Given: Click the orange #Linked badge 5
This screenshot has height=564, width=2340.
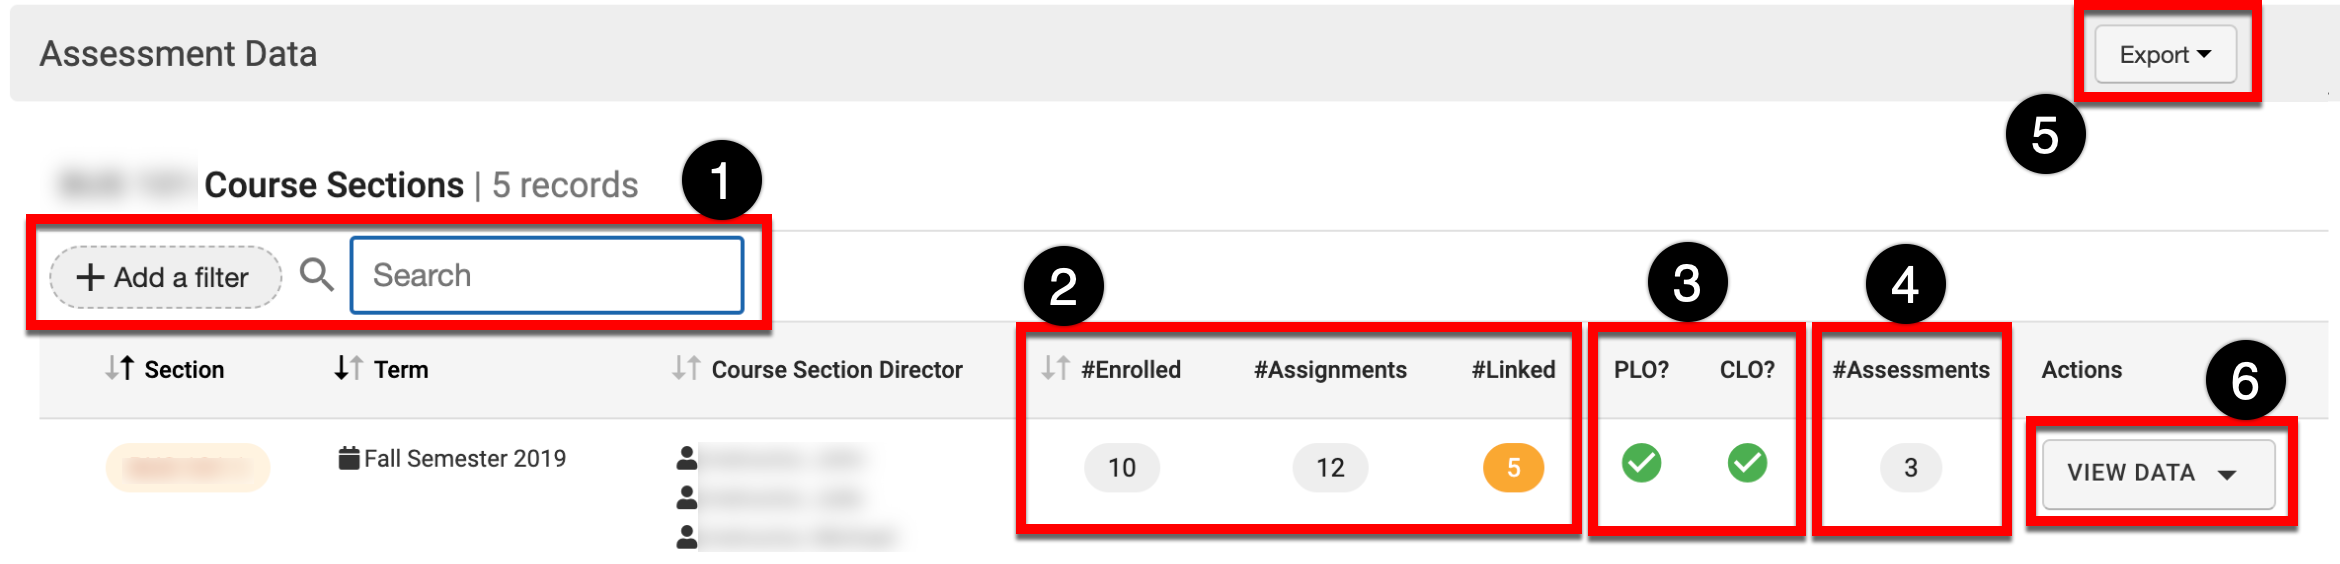Looking at the screenshot, I should [x=1513, y=468].
